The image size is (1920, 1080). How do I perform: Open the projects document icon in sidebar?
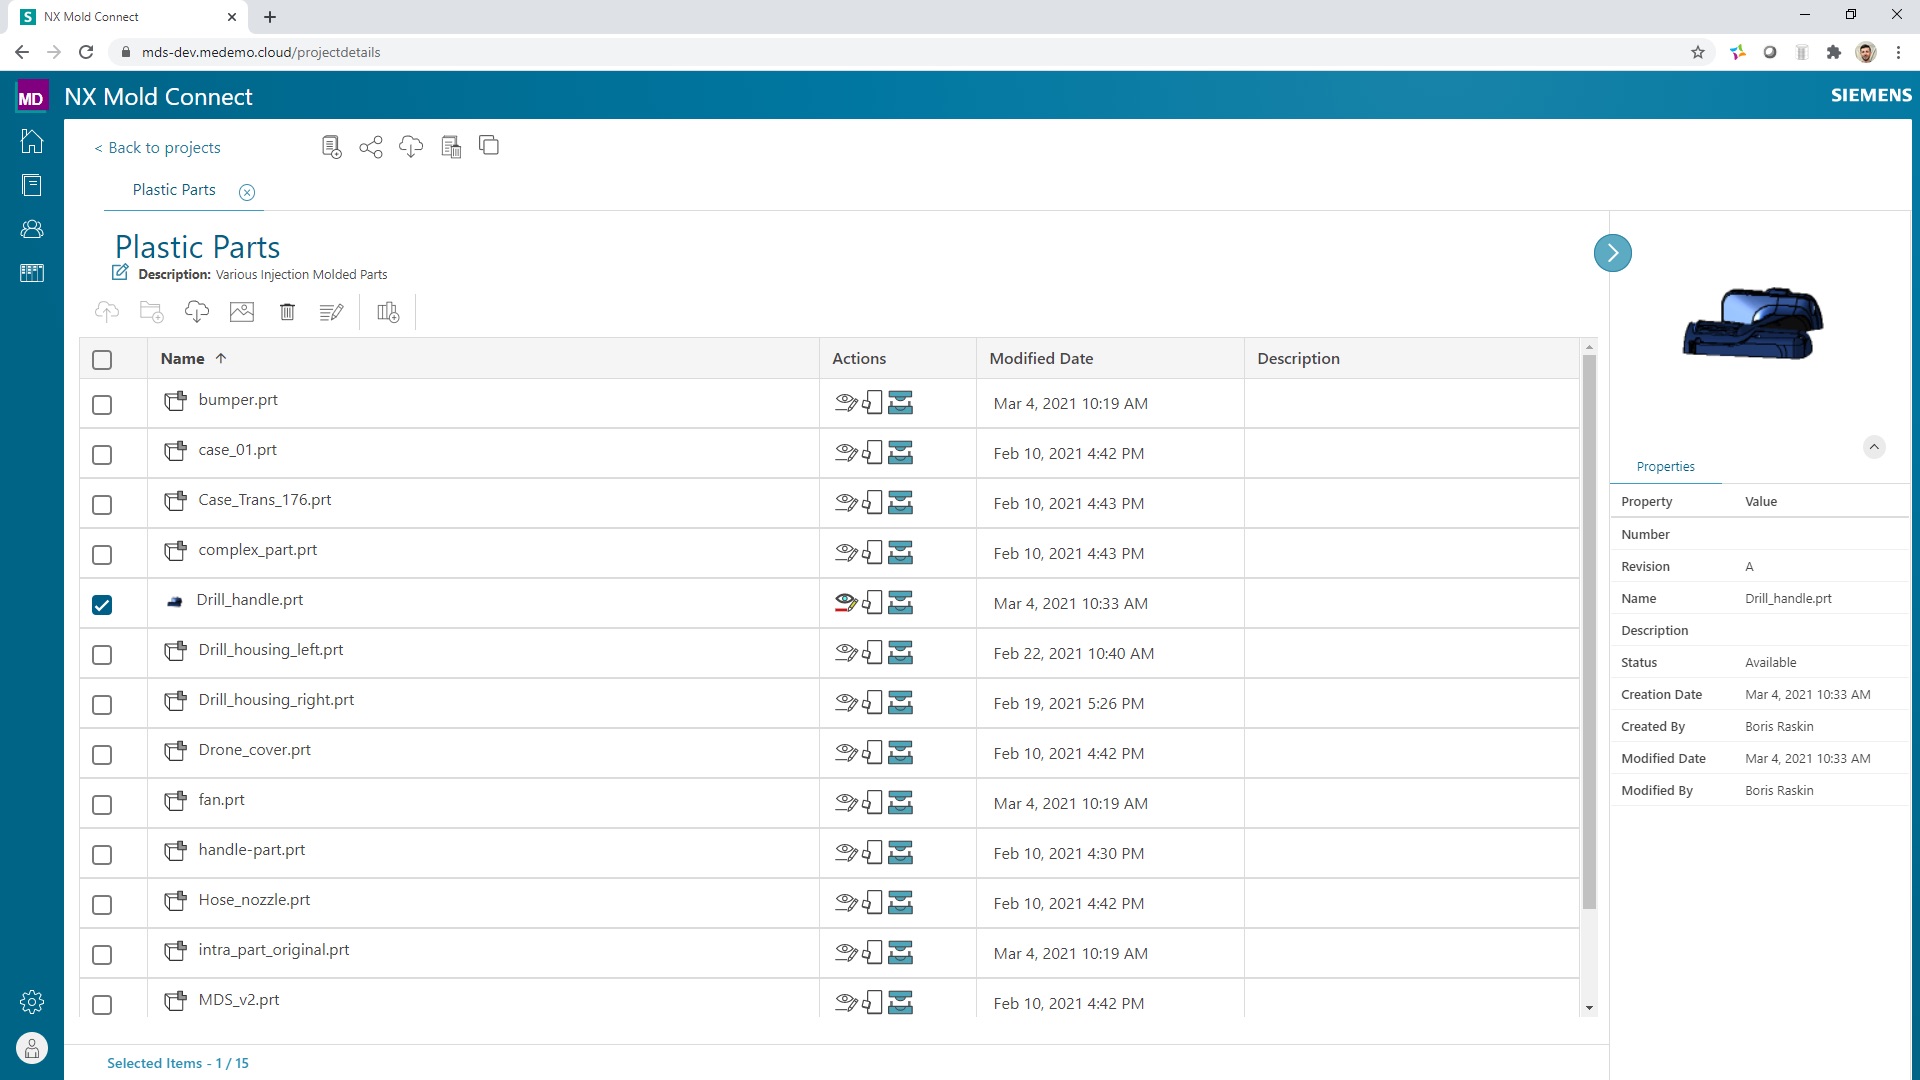pyautogui.click(x=32, y=185)
